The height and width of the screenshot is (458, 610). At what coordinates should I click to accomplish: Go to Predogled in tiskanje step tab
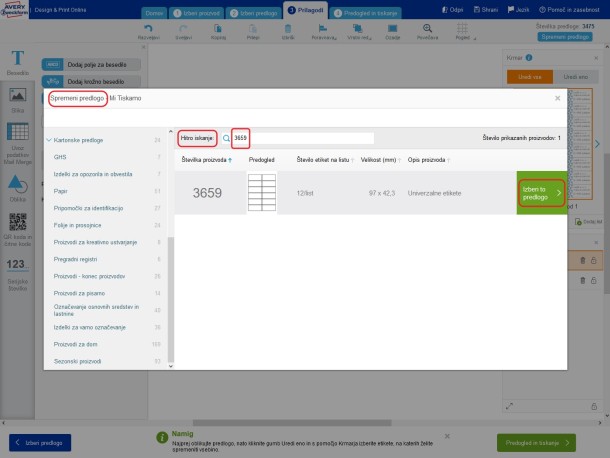click(366, 13)
